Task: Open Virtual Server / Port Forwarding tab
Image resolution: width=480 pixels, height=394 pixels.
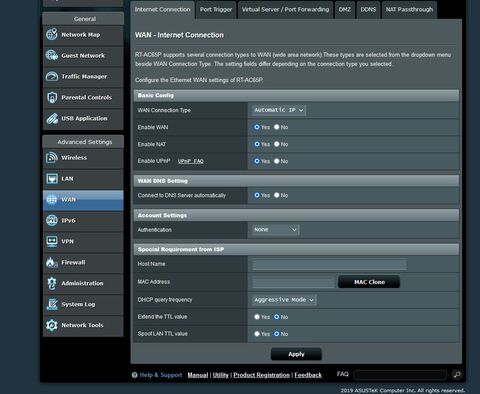Action: pos(285,10)
